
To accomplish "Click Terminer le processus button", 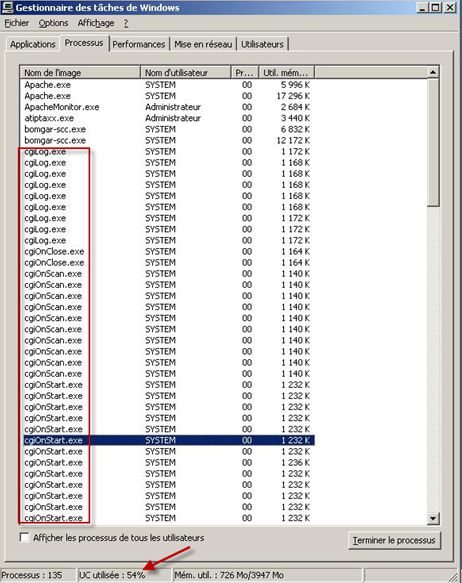I will coord(394,540).
